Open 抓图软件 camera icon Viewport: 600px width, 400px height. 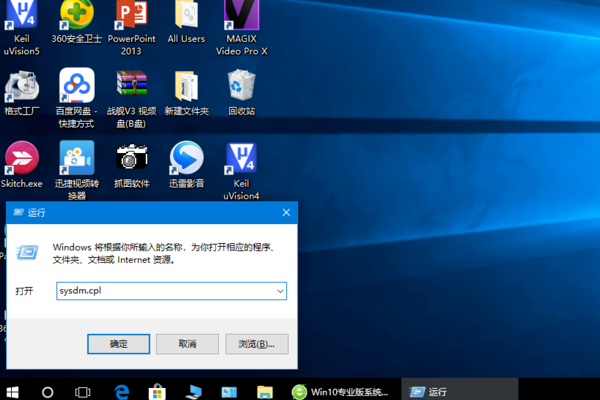pyautogui.click(x=131, y=165)
